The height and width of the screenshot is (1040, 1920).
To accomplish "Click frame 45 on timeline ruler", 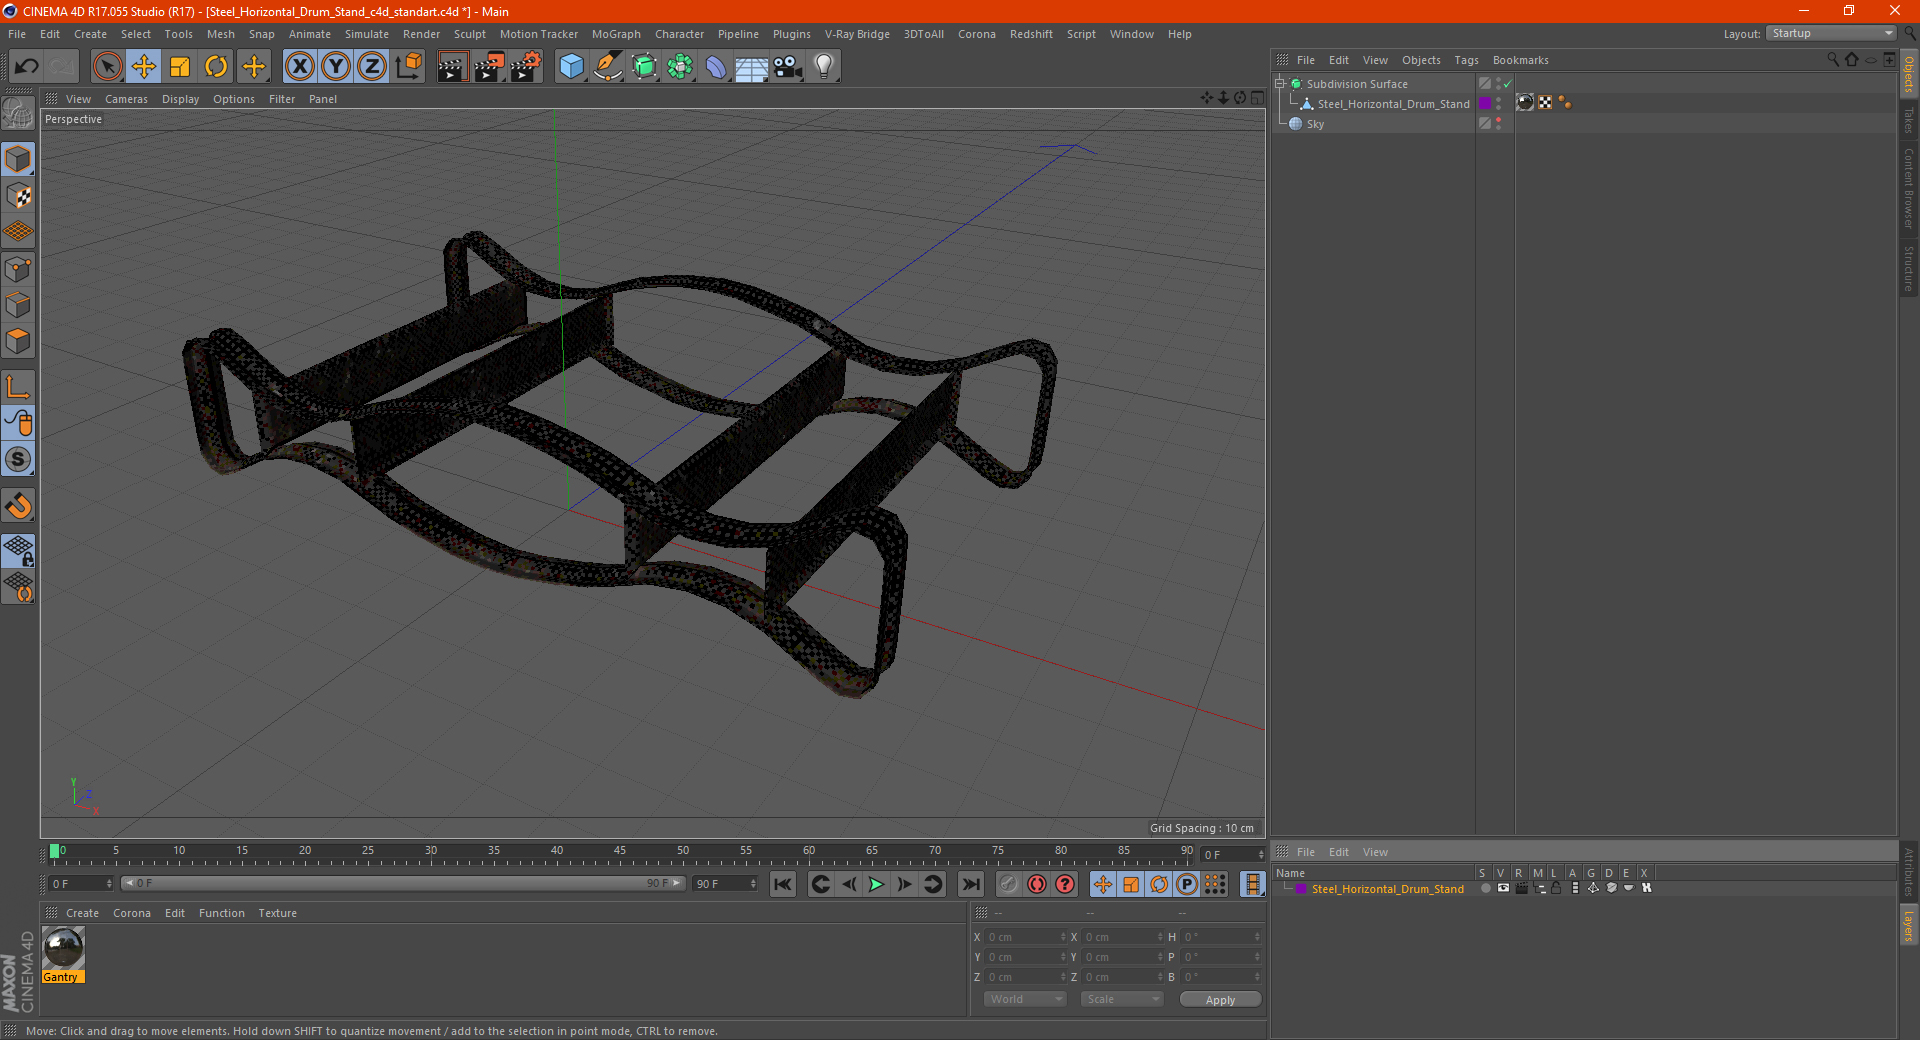I will pyautogui.click(x=620, y=852).
